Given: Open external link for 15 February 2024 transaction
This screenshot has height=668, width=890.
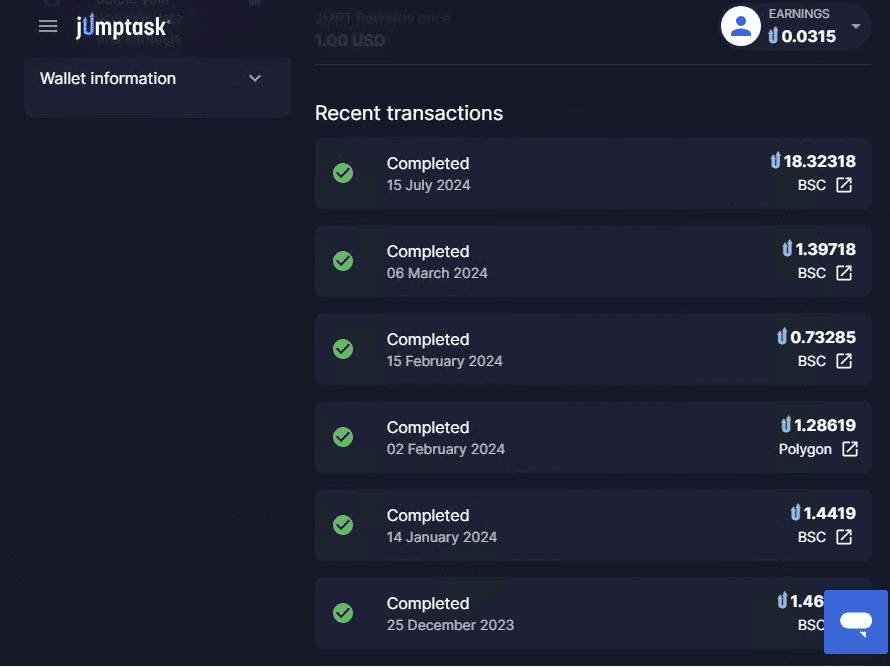Looking at the screenshot, I should pyautogui.click(x=844, y=361).
